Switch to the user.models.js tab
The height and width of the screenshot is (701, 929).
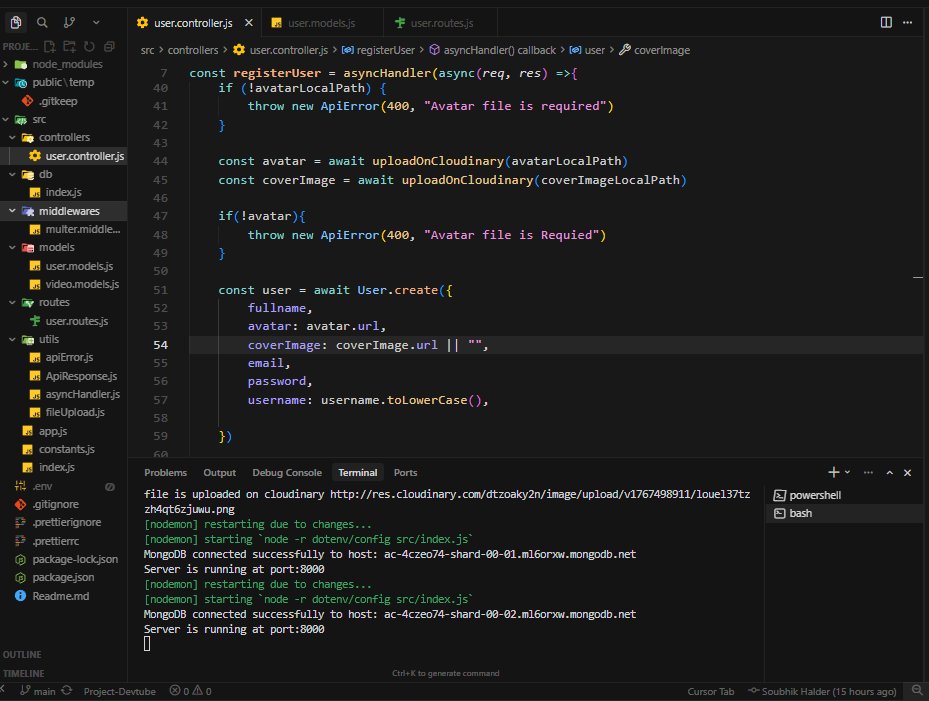tap(322, 23)
